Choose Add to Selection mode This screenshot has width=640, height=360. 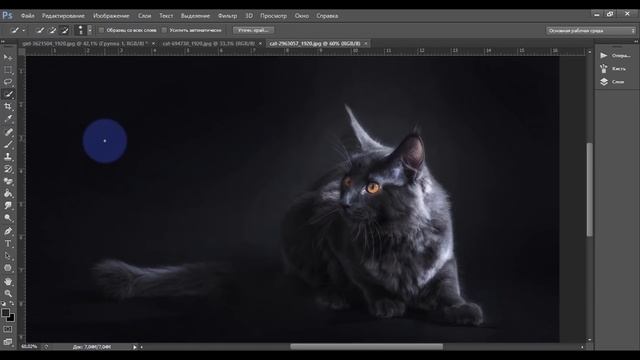[x=52, y=30]
